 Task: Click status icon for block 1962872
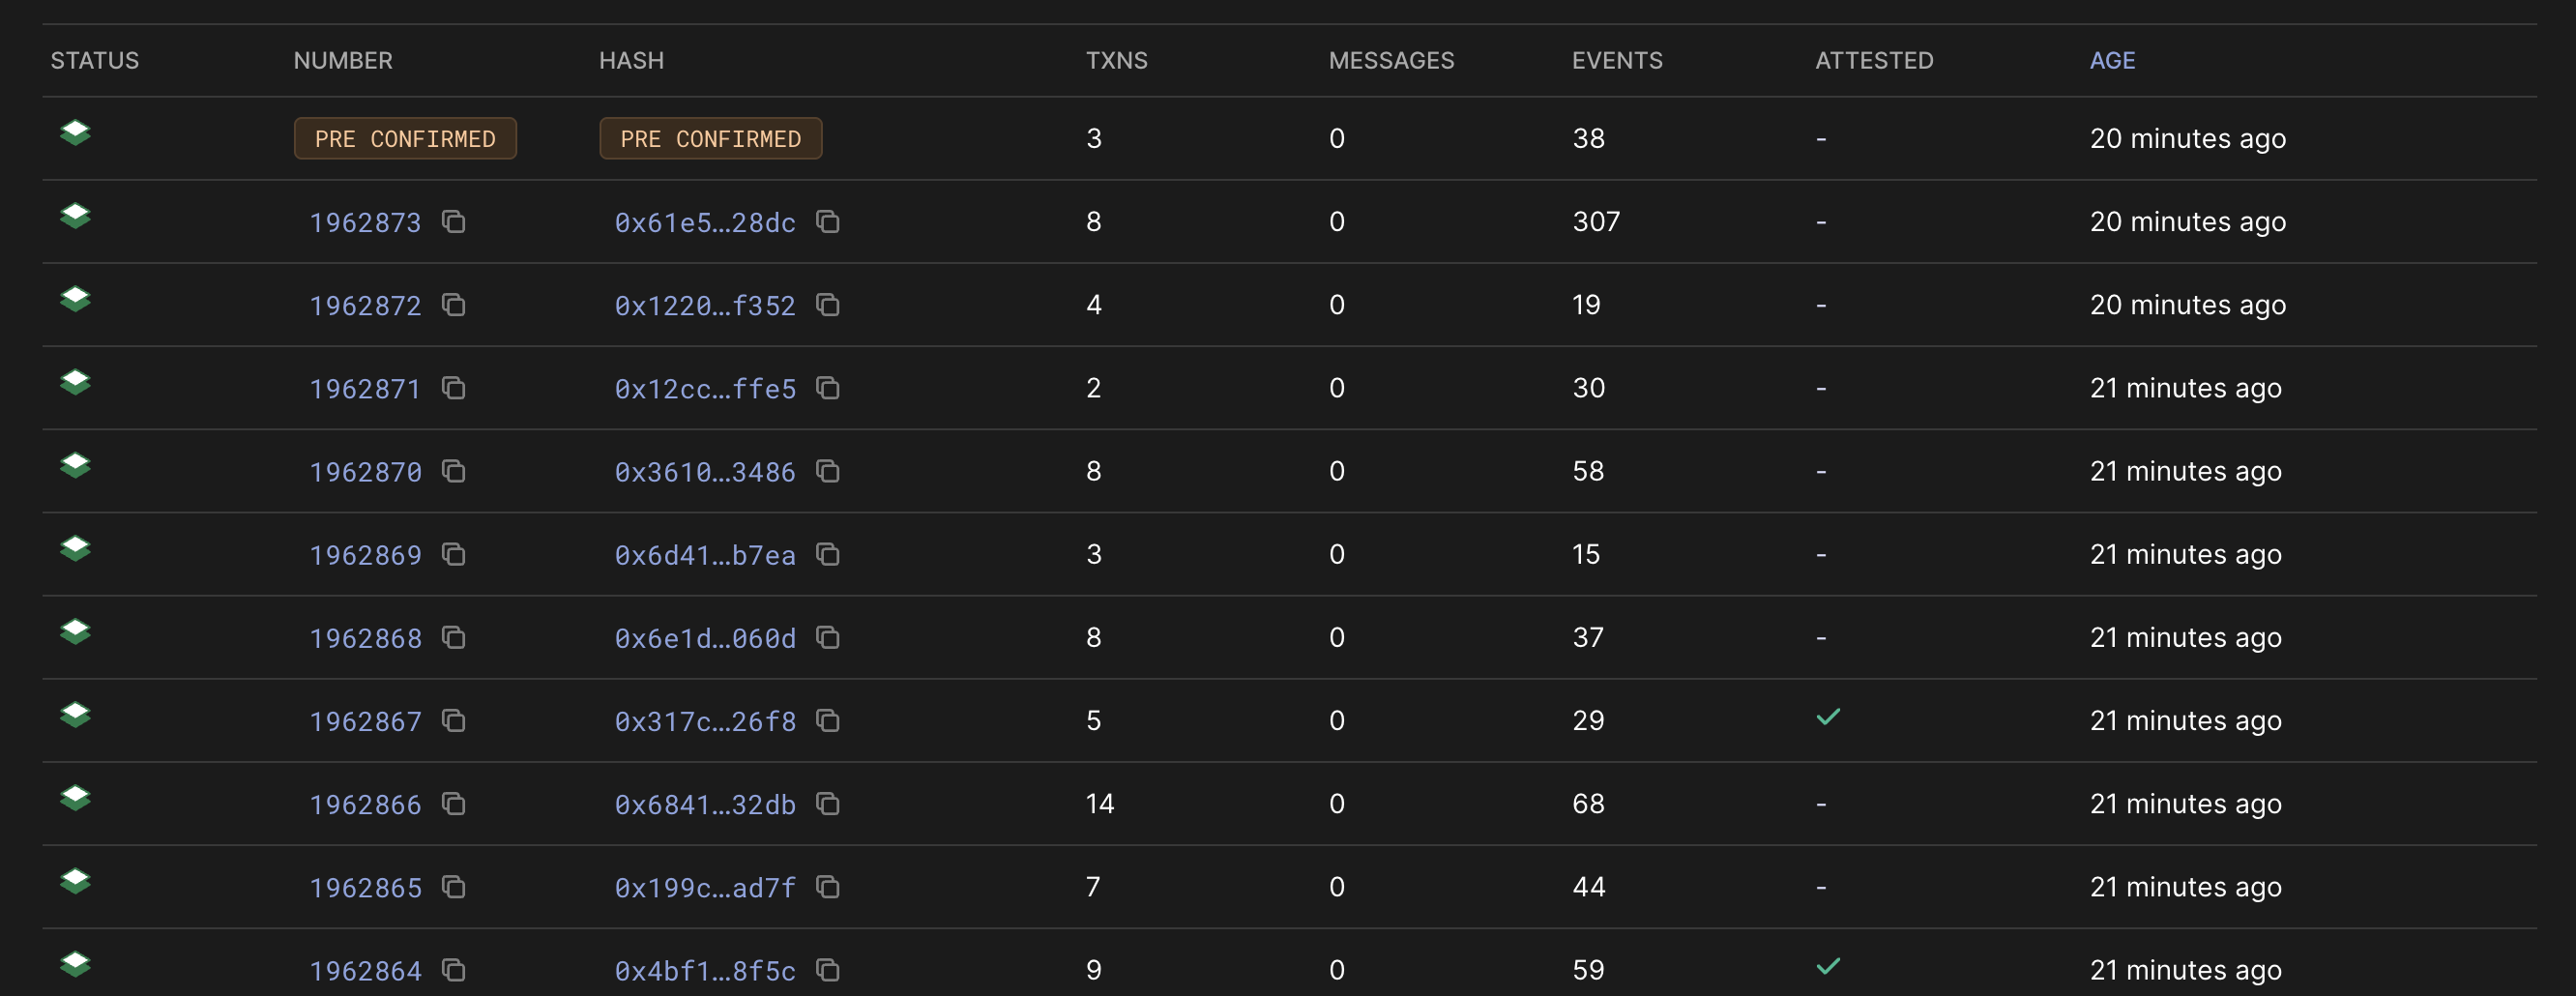pos(75,299)
